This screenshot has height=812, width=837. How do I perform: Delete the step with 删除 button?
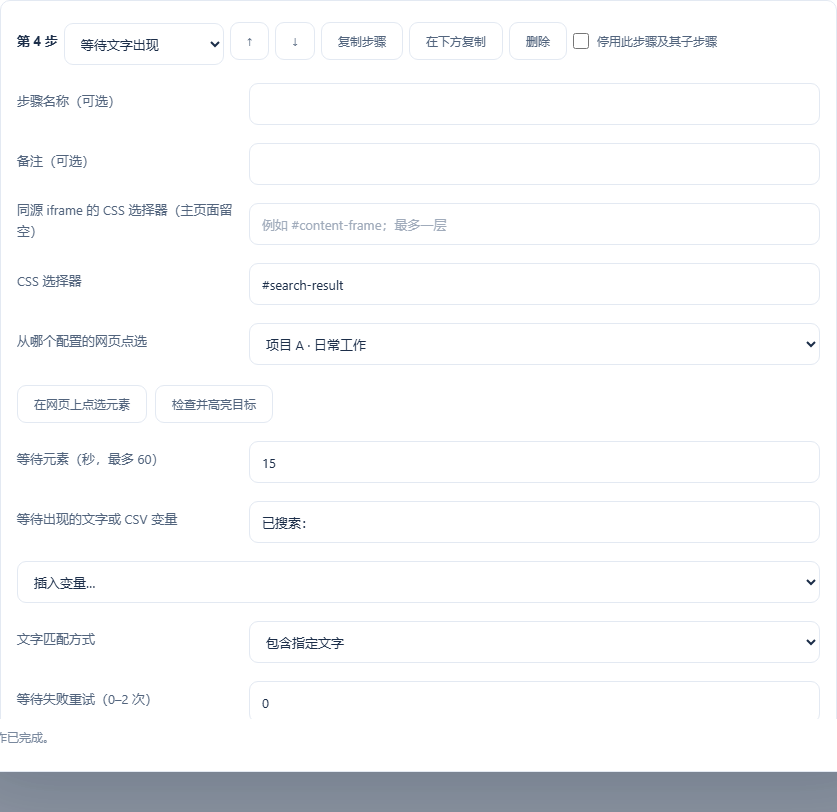click(538, 41)
